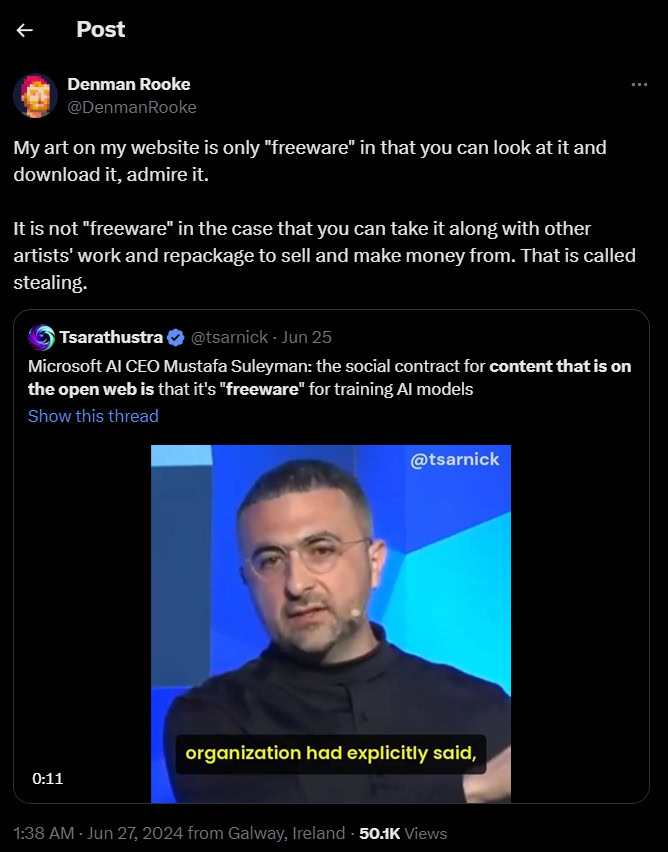Click the Galway, Ireland location text
The image size is (668, 852).
tap(286, 833)
